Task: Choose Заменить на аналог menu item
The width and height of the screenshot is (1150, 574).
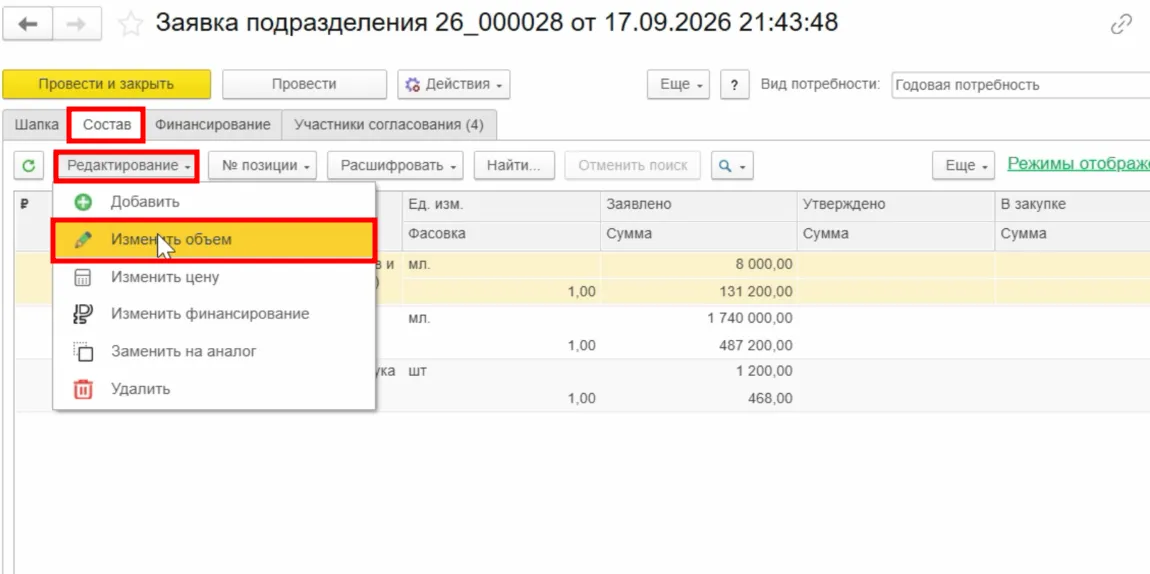Action: click(x=214, y=351)
